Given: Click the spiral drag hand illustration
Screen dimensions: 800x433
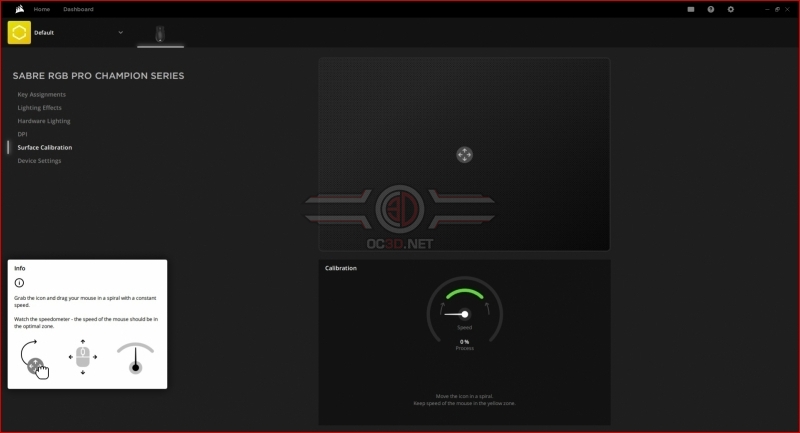Looking at the screenshot, I should (x=34, y=359).
